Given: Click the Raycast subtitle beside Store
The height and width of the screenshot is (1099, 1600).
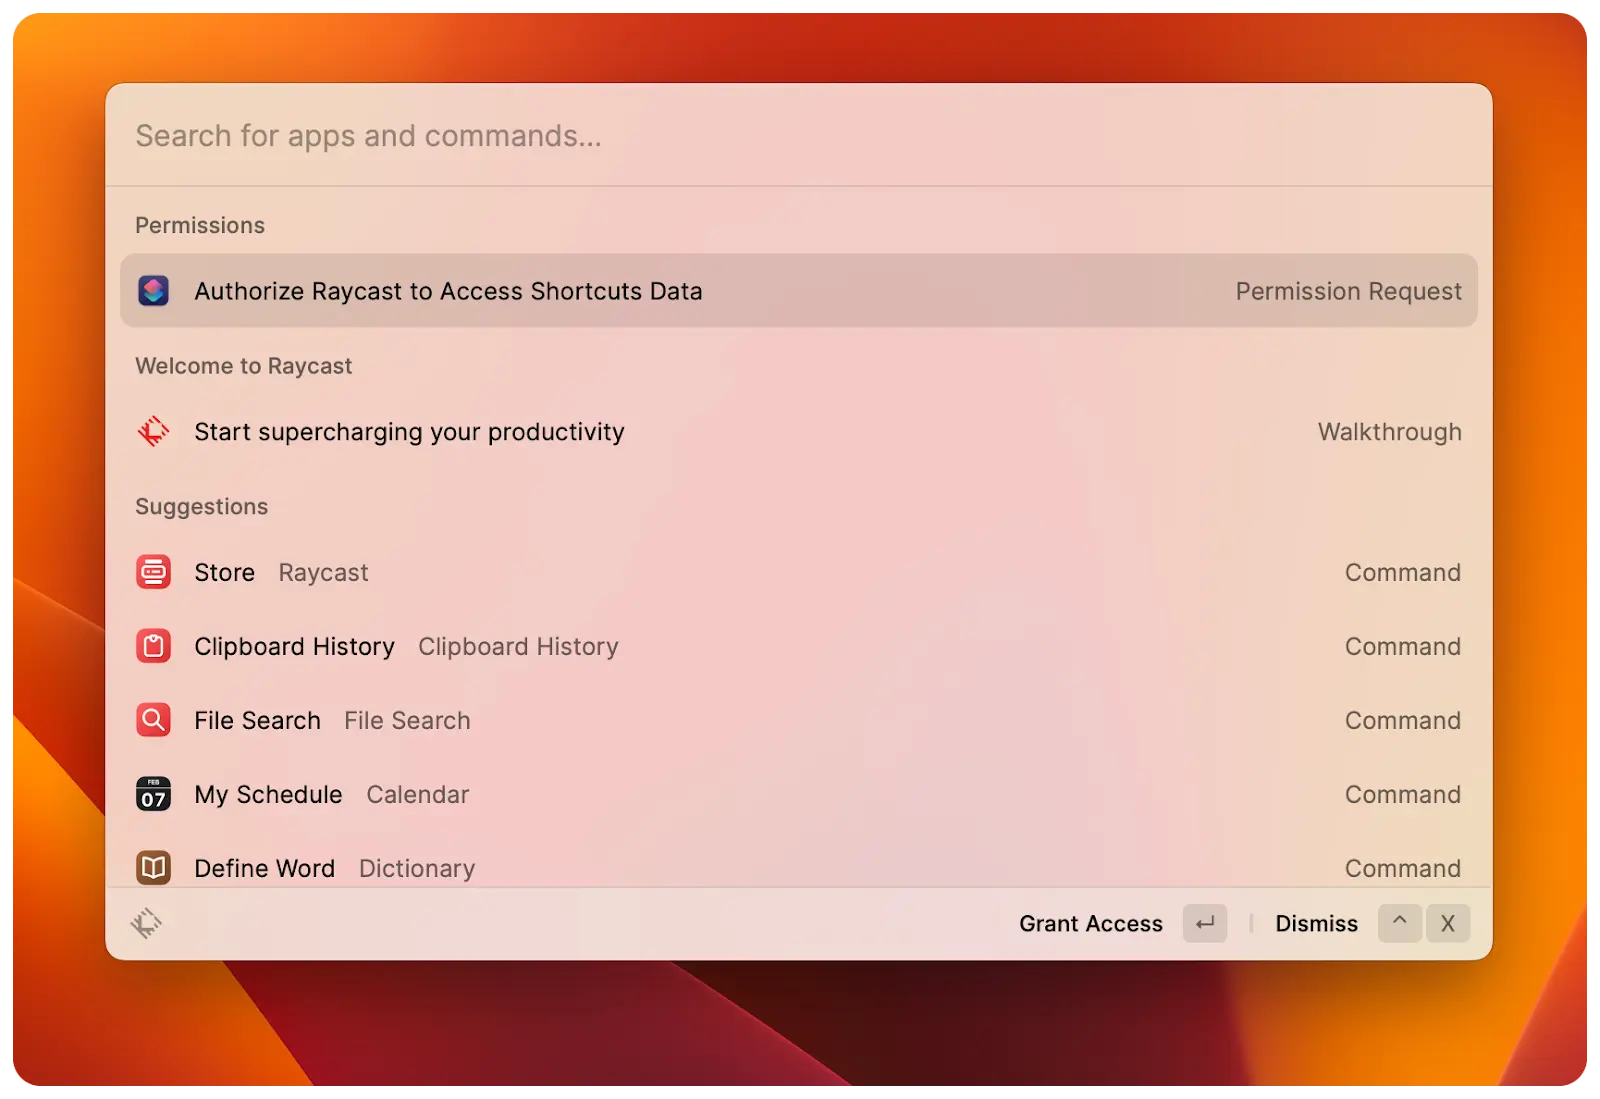Looking at the screenshot, I should (324, 573).
